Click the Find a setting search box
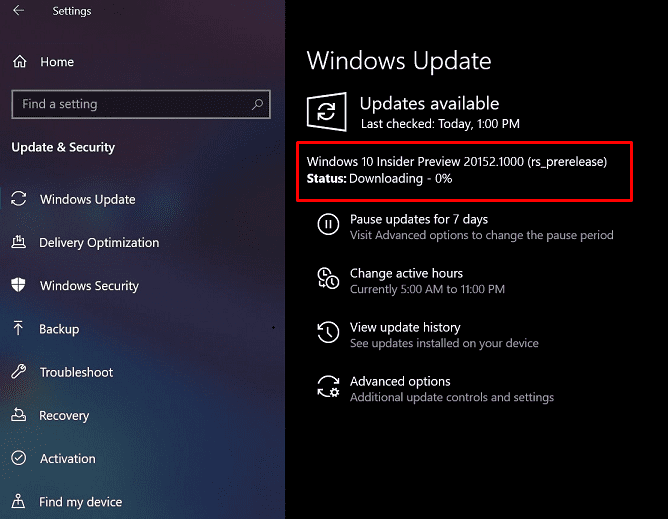This screenshot has height=519, width=668. [x=141, y=104]
